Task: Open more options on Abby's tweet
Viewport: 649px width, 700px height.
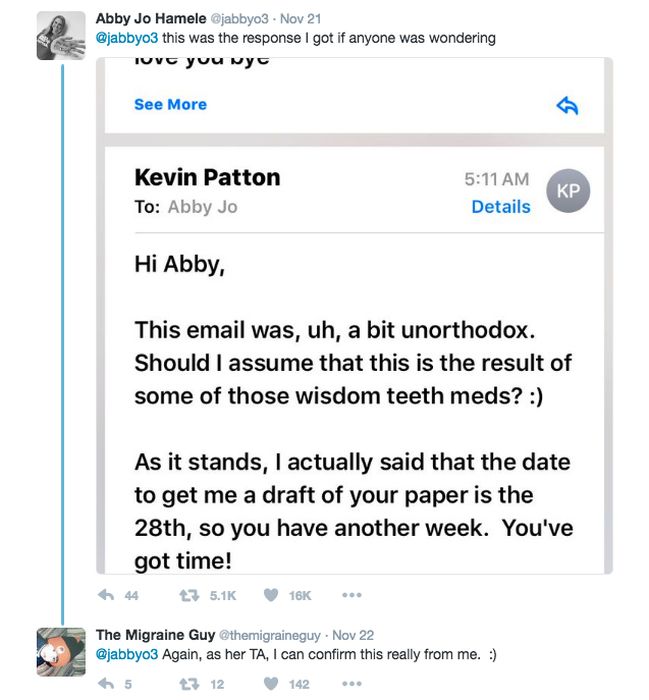Action: (x=352, y=595)
